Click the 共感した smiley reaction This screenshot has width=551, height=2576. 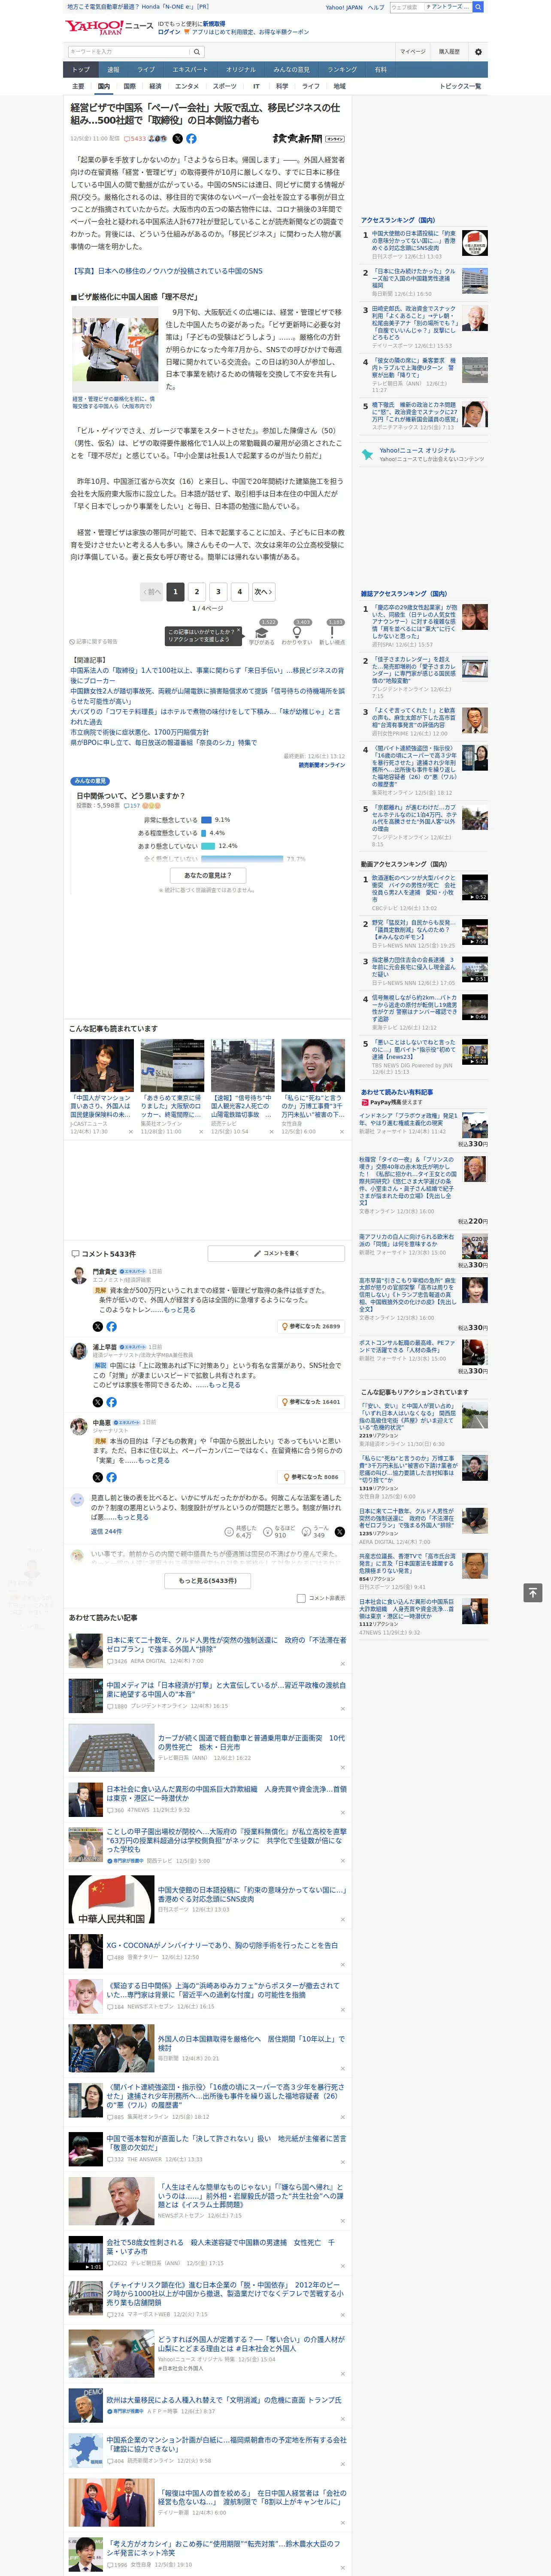[229, 1531]
